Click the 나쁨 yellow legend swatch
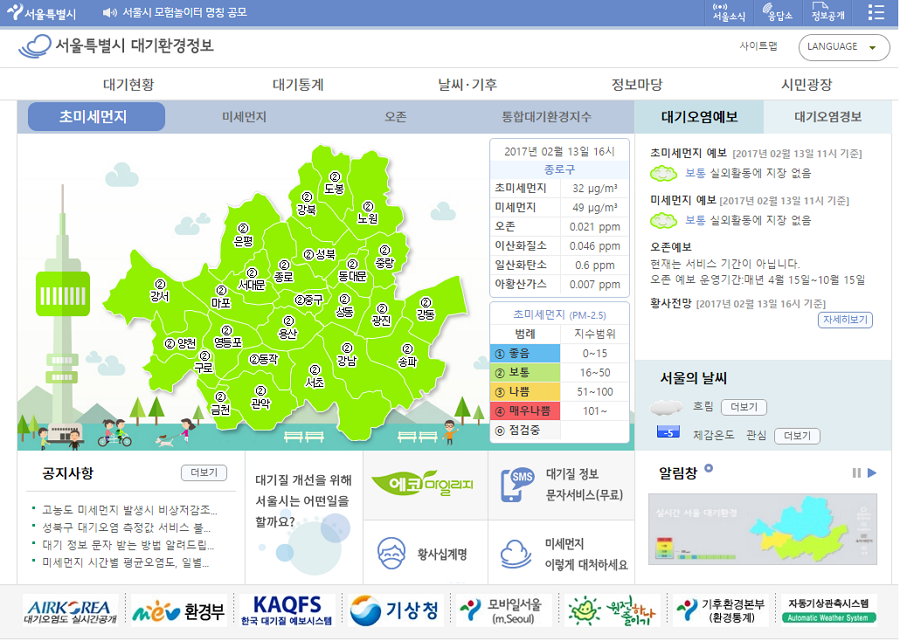Viewport: 900px width, 641px height. click(x=525, y=392)
